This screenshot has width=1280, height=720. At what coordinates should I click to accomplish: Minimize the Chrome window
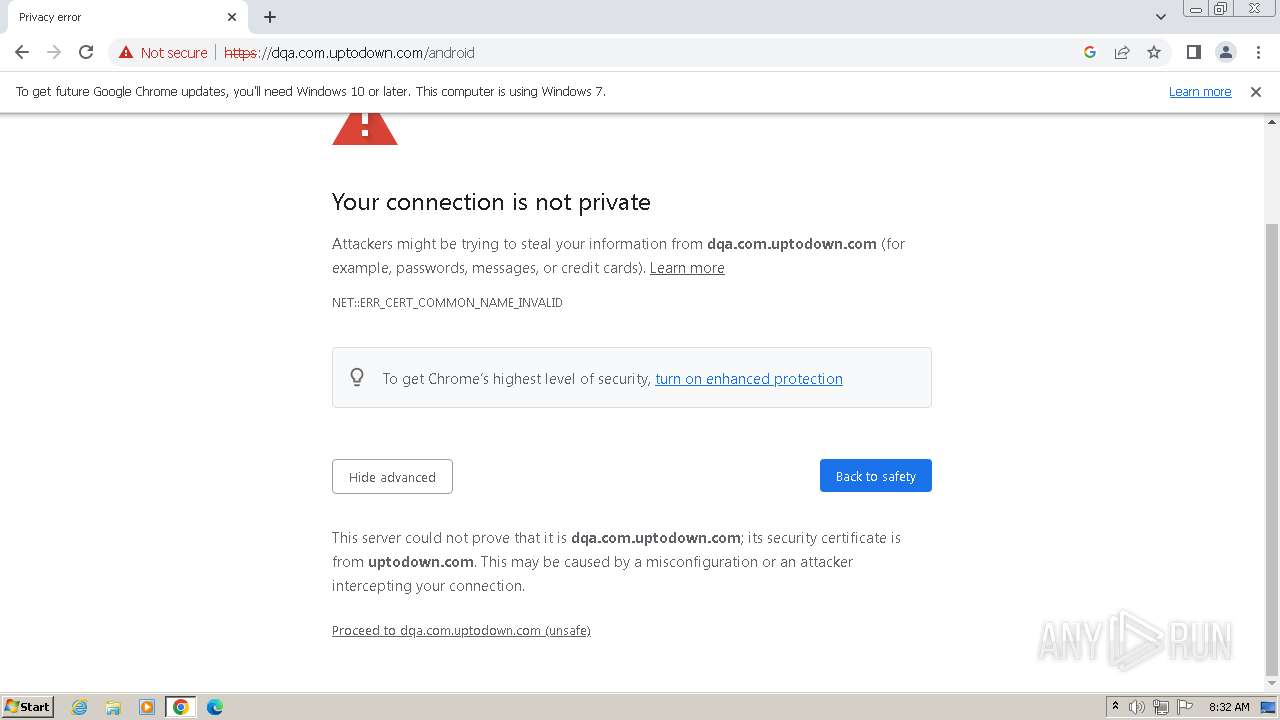tap(1196, 9)
